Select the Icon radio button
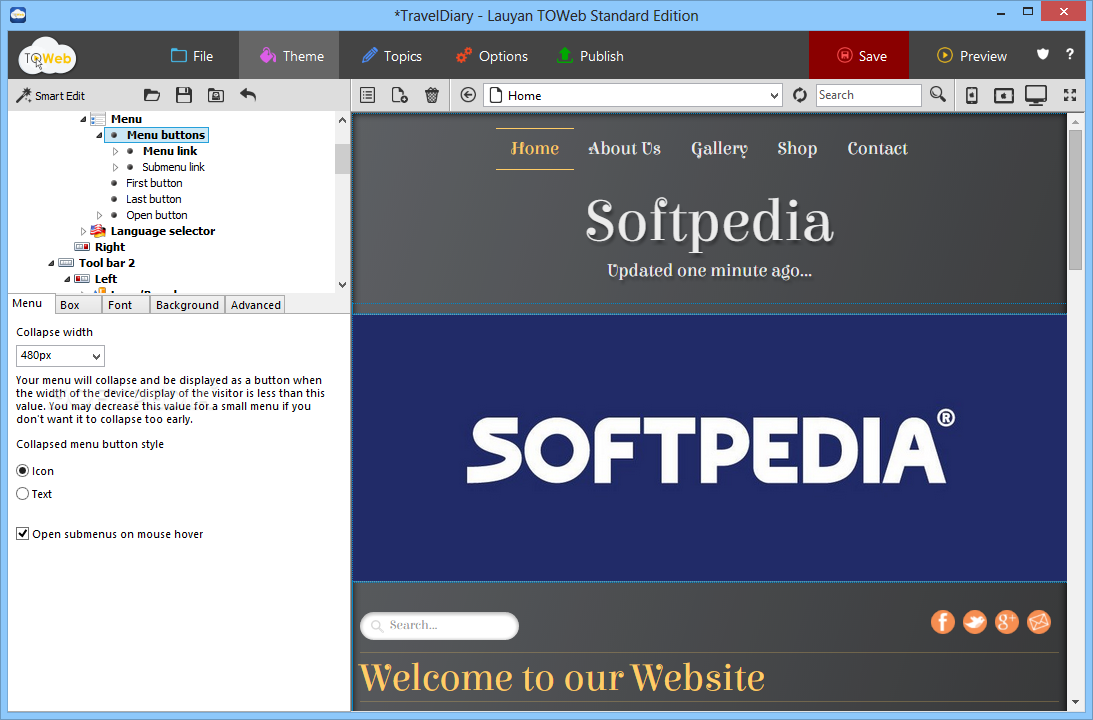Image resolution: width=1093 pixels, height=720 pixels. click(22, 471)
